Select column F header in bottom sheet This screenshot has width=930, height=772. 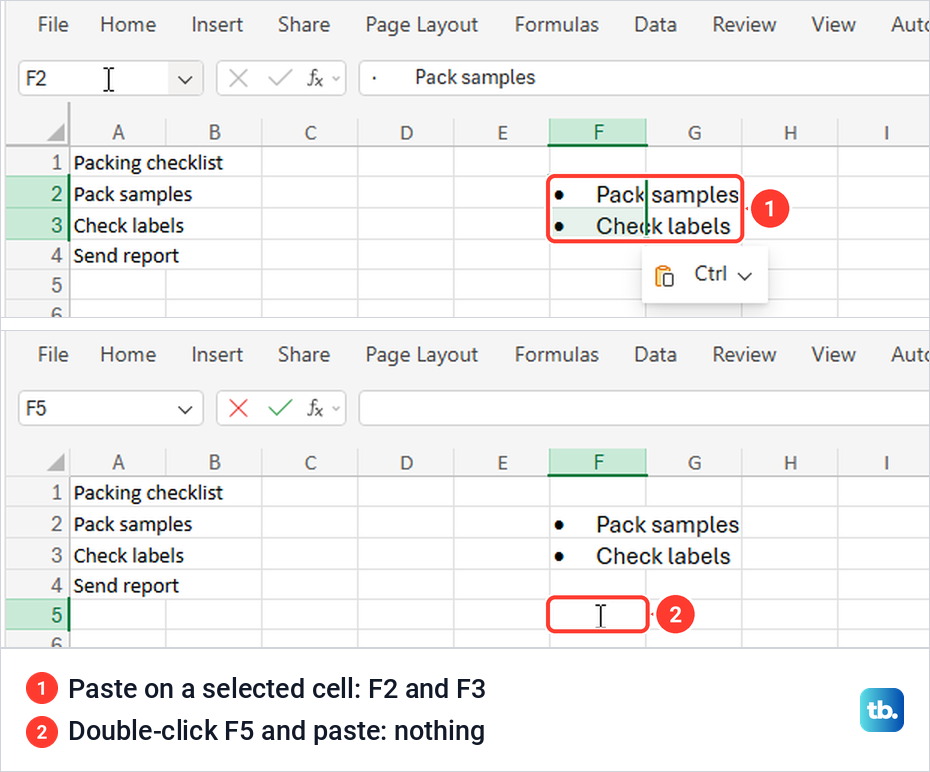598,462
